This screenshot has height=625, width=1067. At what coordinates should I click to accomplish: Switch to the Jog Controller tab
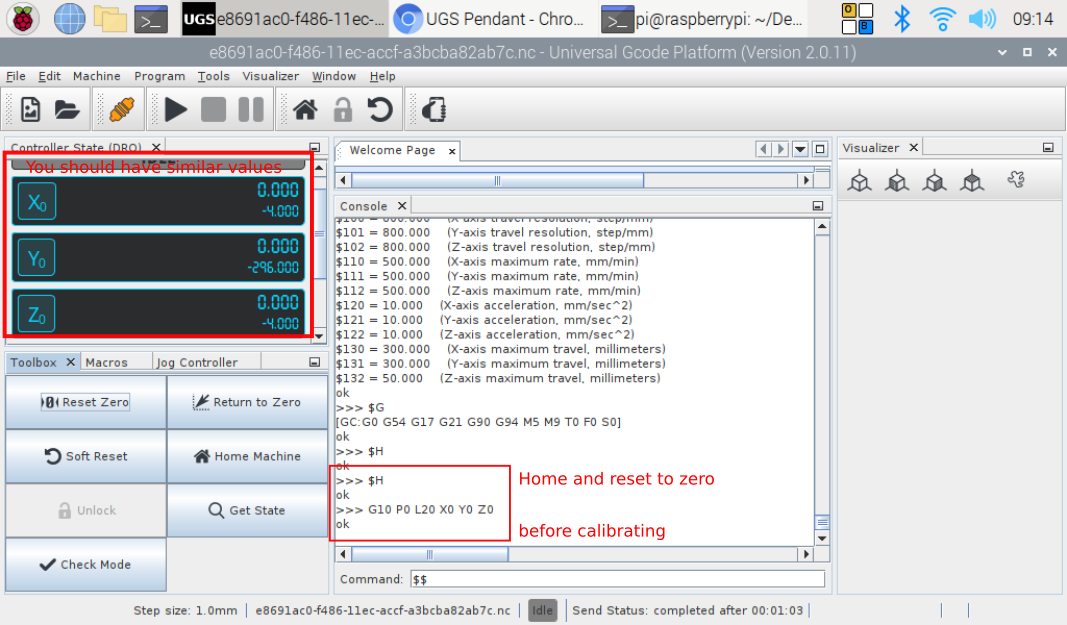click(x=197, y=362)
